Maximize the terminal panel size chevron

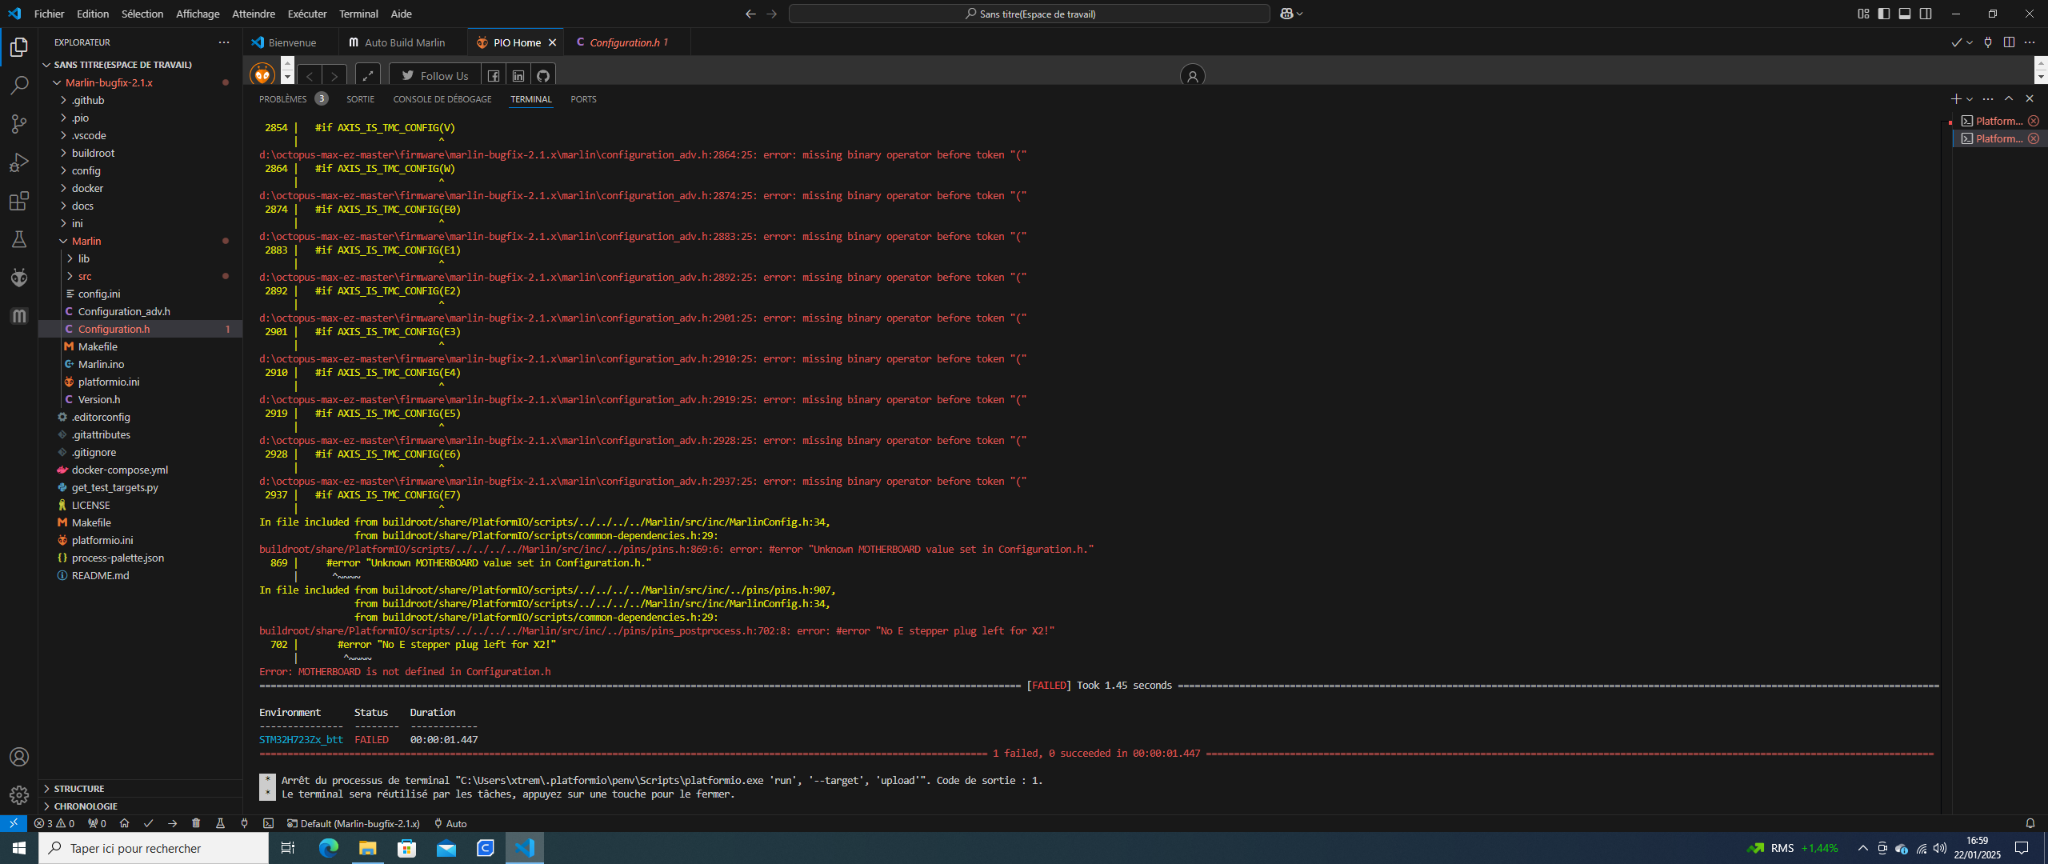coord(2009,99)
